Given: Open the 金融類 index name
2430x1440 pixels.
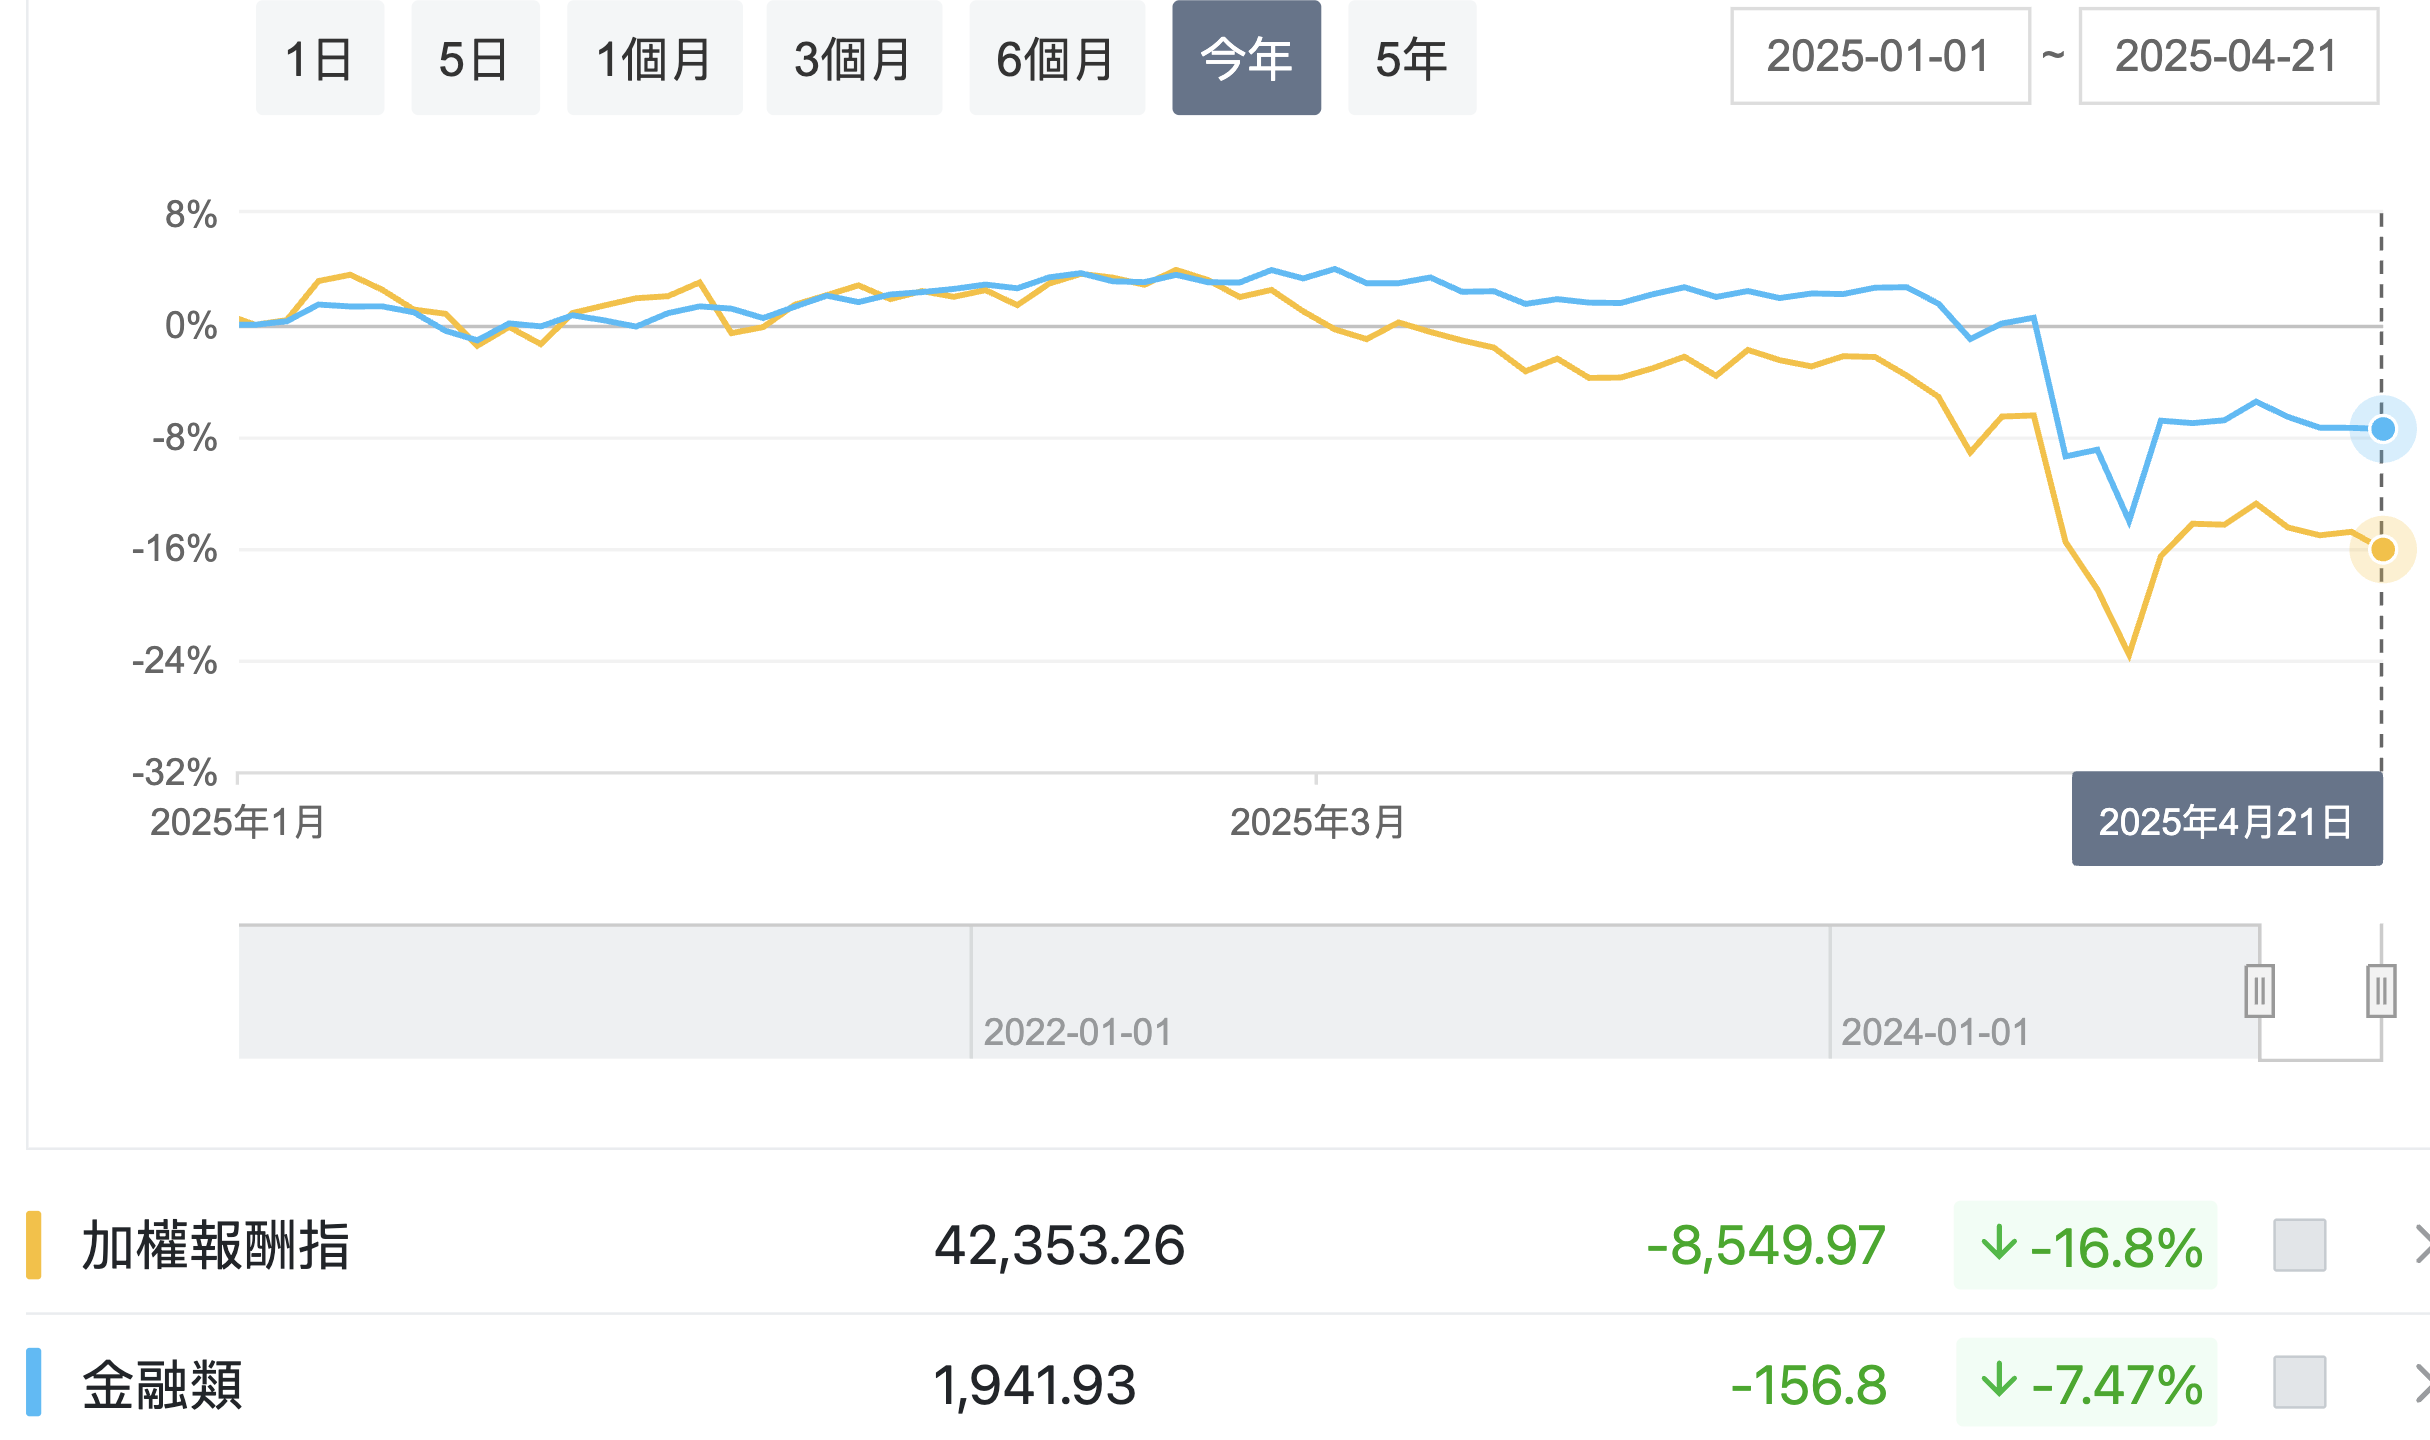Looking at the screenshot, I should [x=162, y=1385].
